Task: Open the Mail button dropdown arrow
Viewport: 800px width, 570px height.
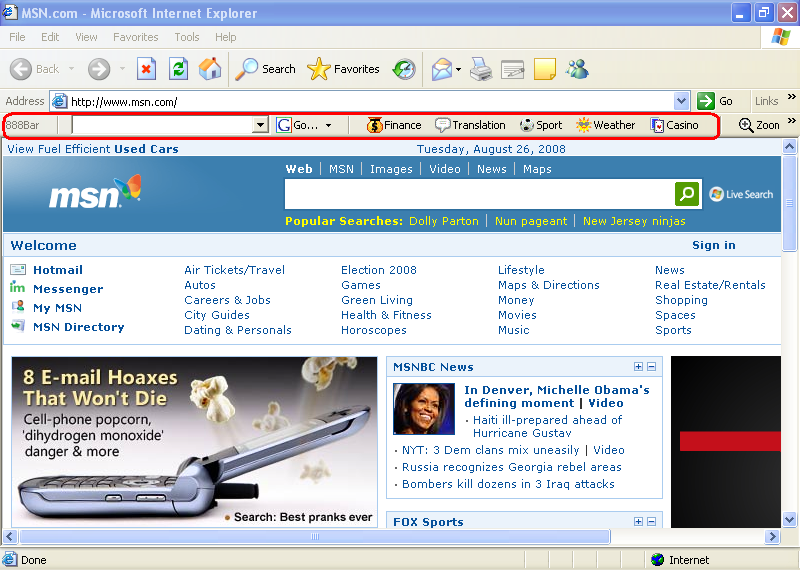Action: click(x=459, y=69)
